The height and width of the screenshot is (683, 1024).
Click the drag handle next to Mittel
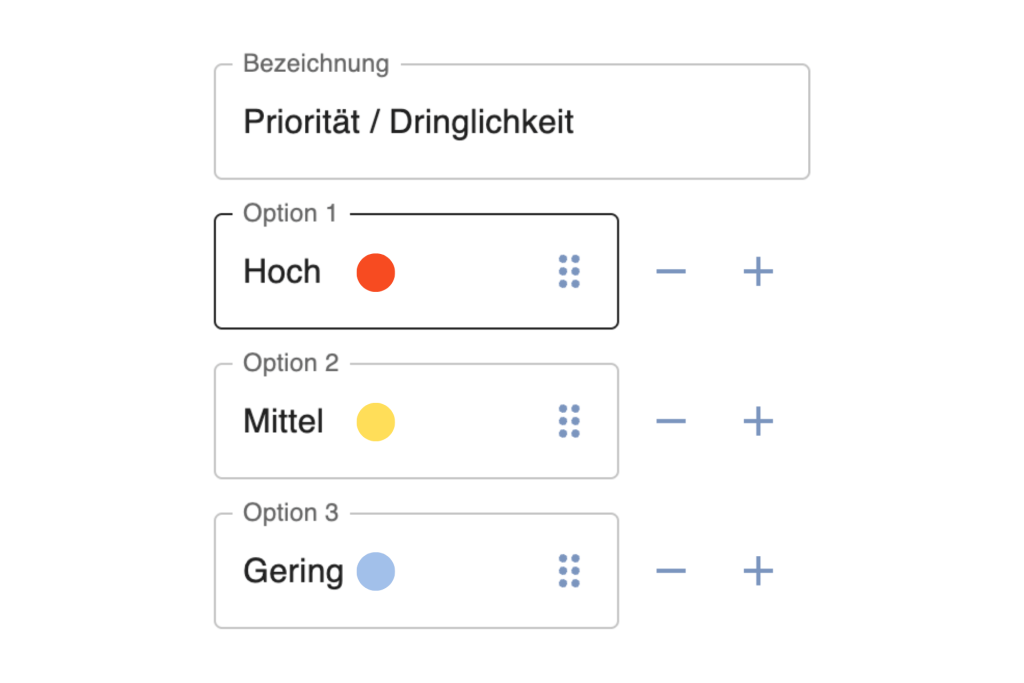point(570,421)
